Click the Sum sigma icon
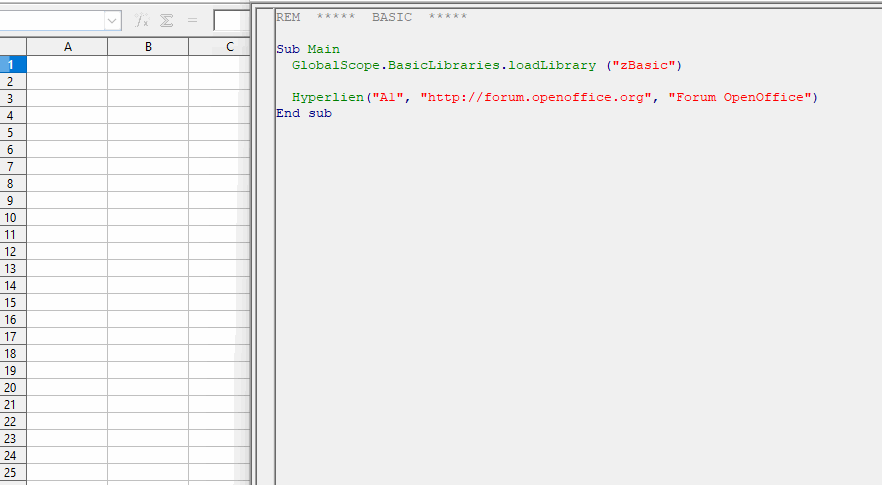882x485 pixels. coord(165,20)
